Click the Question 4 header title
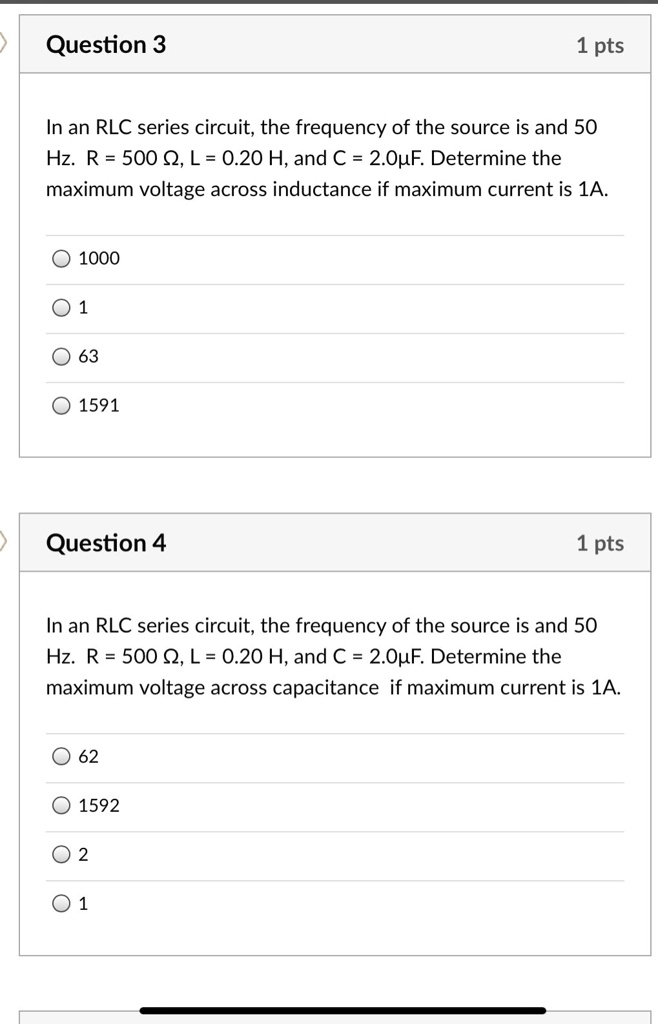Viewport: 658px width, 1024px height. tap(106, 542)
